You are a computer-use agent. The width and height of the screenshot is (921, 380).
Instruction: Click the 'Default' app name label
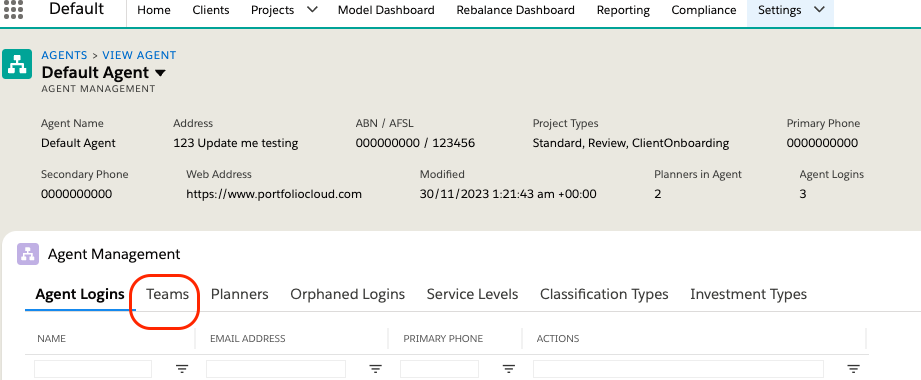76,9
